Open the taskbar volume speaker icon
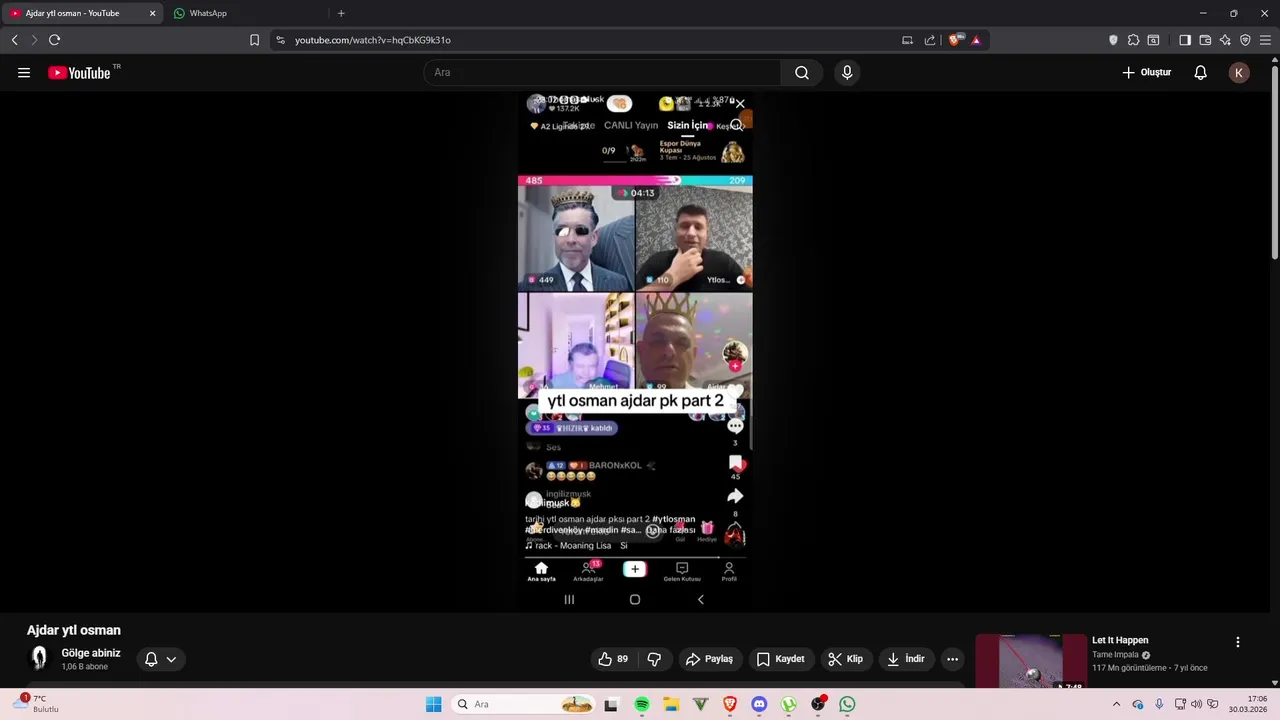 coord(1196,704)
